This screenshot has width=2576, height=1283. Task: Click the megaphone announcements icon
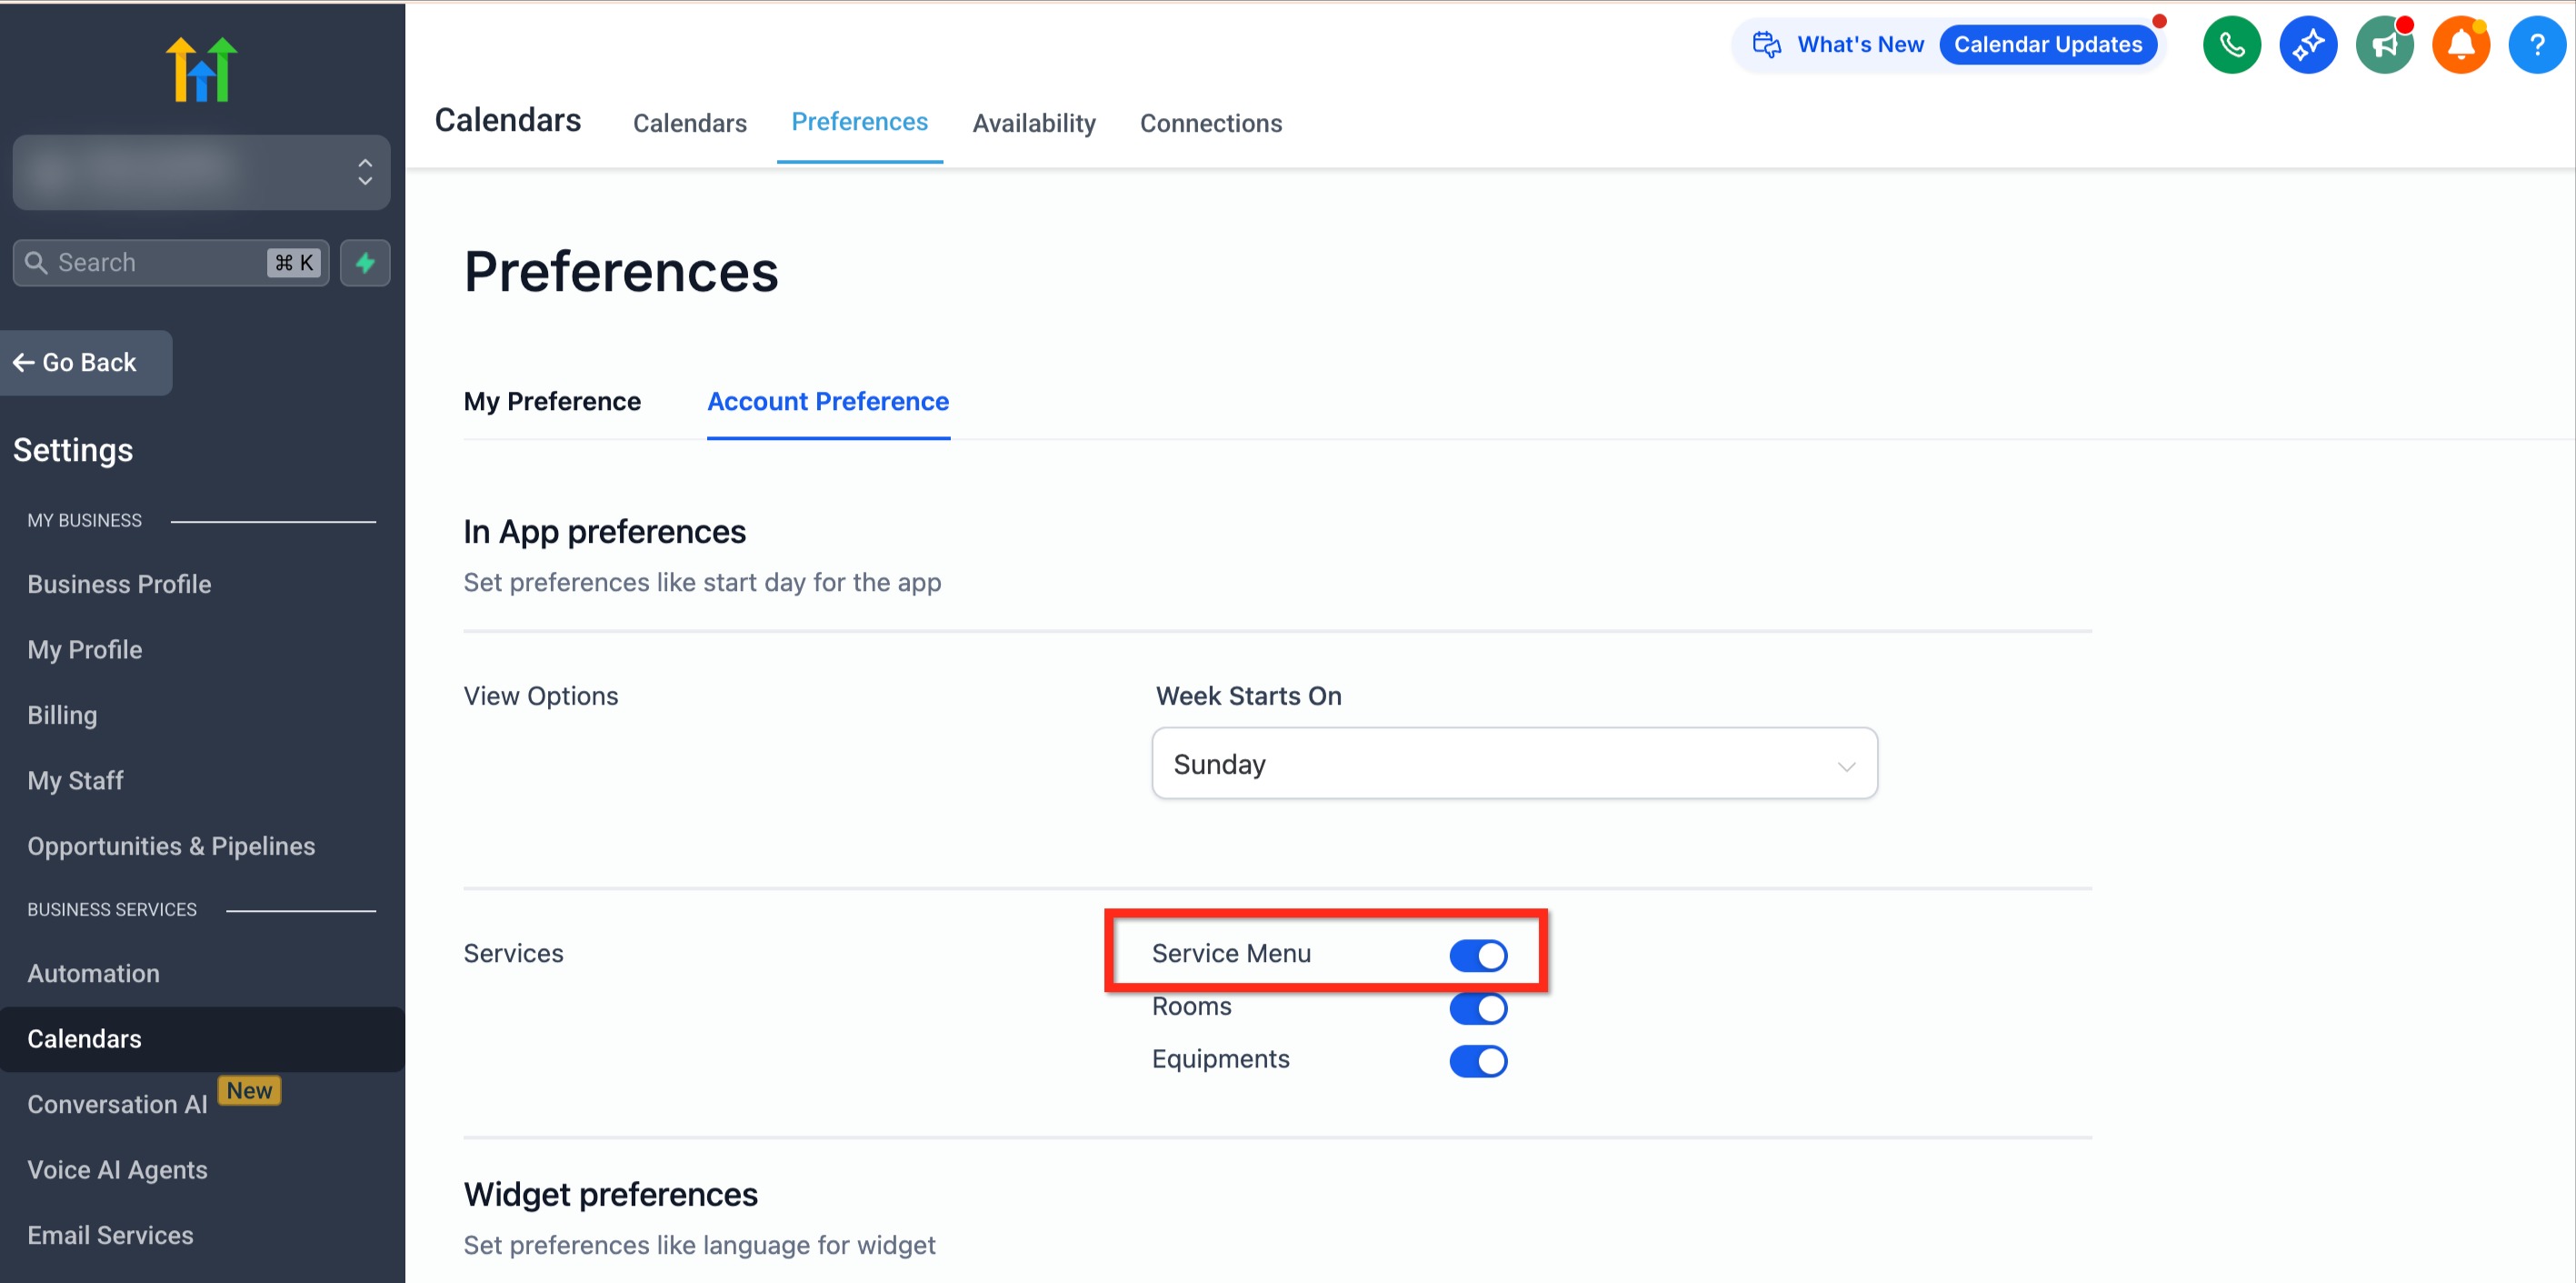2384,45
